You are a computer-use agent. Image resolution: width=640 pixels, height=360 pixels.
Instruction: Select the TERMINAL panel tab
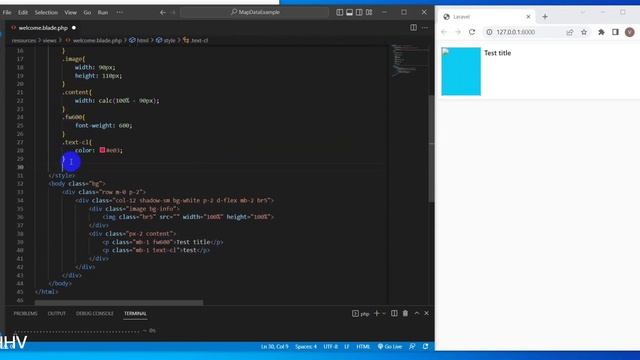135,313
